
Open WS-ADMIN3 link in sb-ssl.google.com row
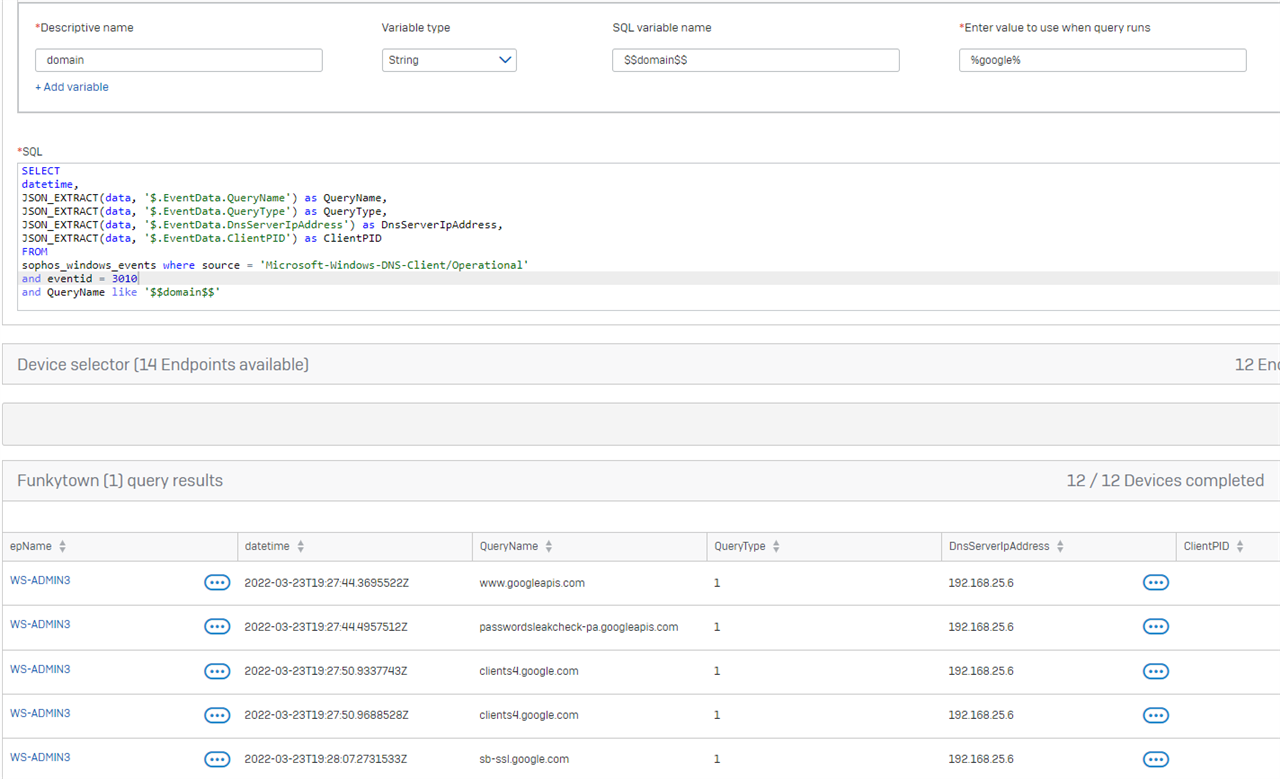(x=40, y=757)
